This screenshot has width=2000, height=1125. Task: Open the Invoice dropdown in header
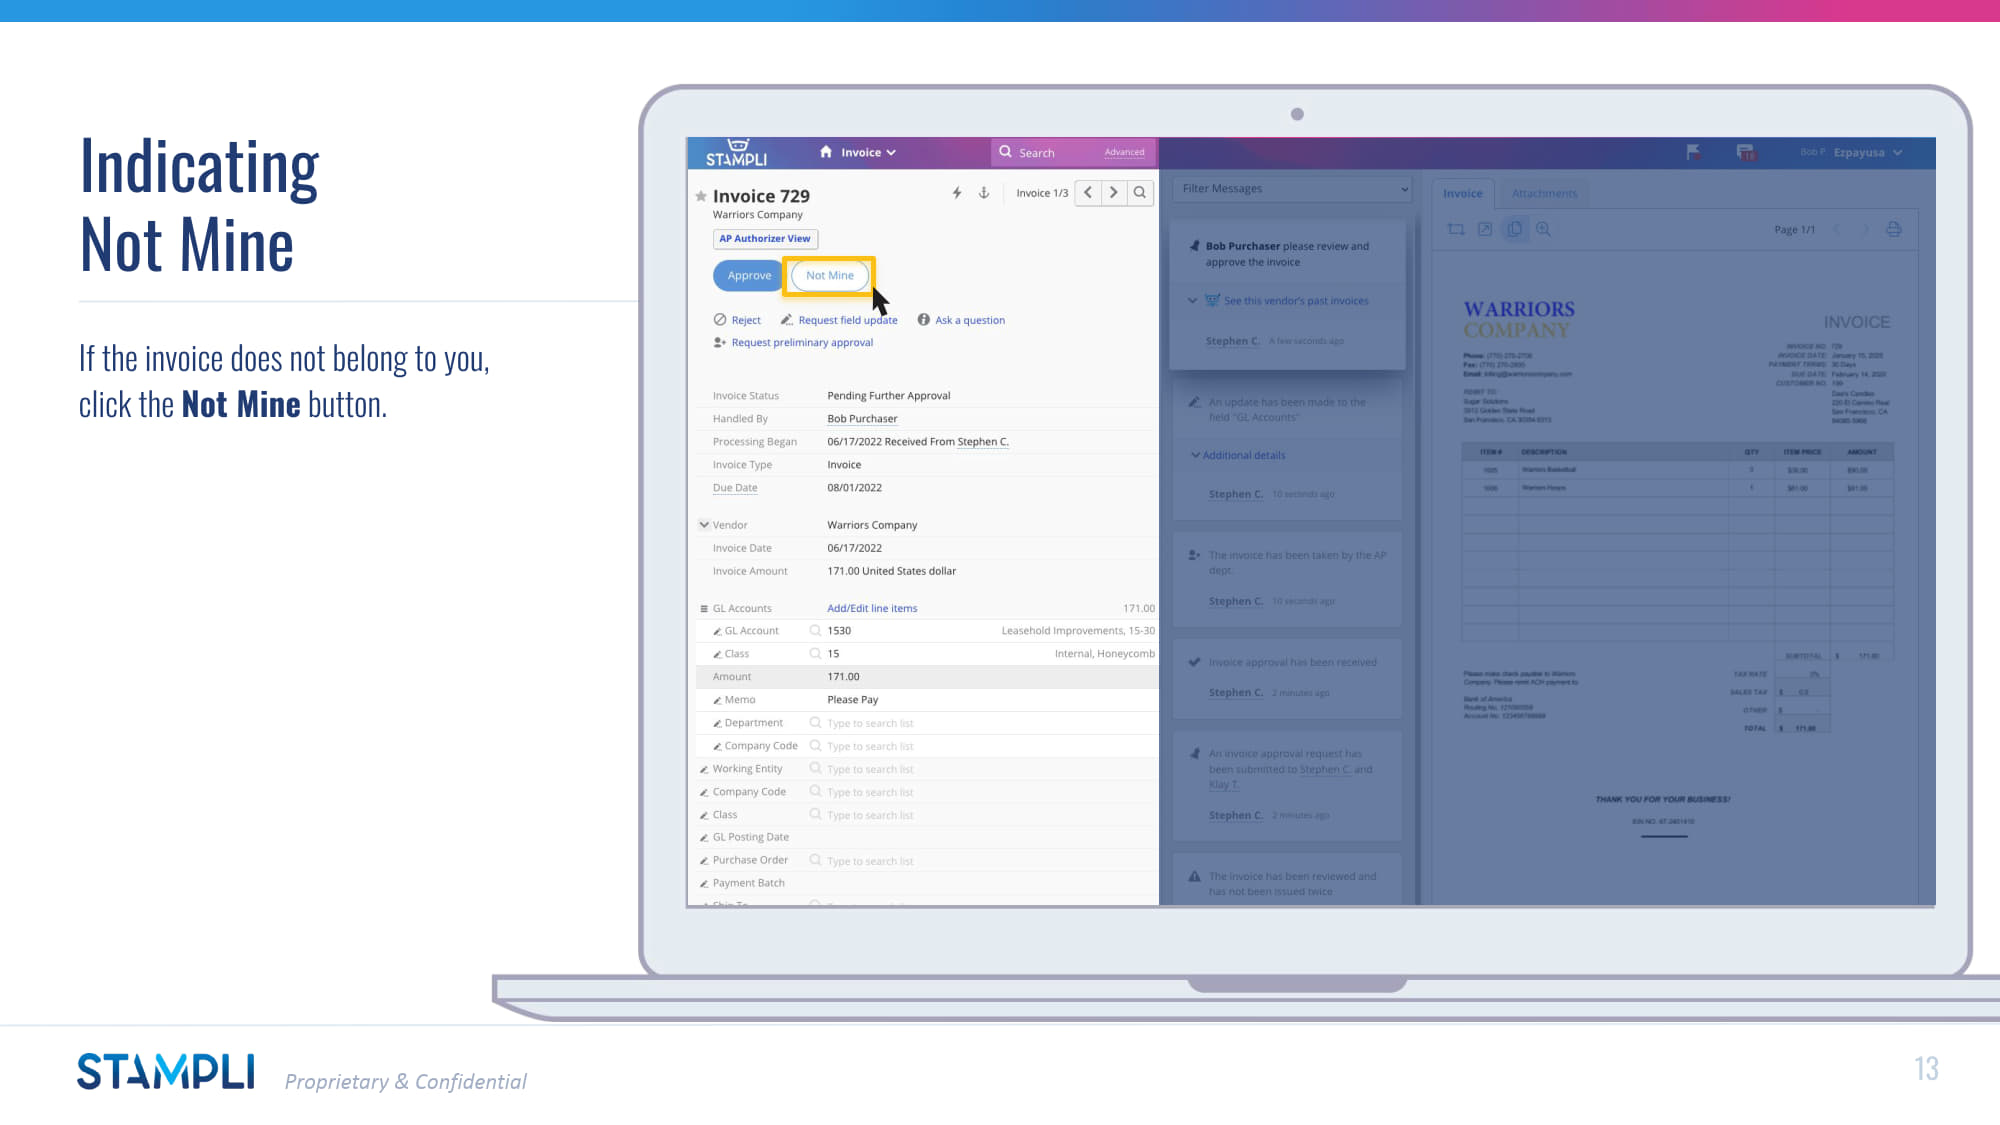click(868, 153)
